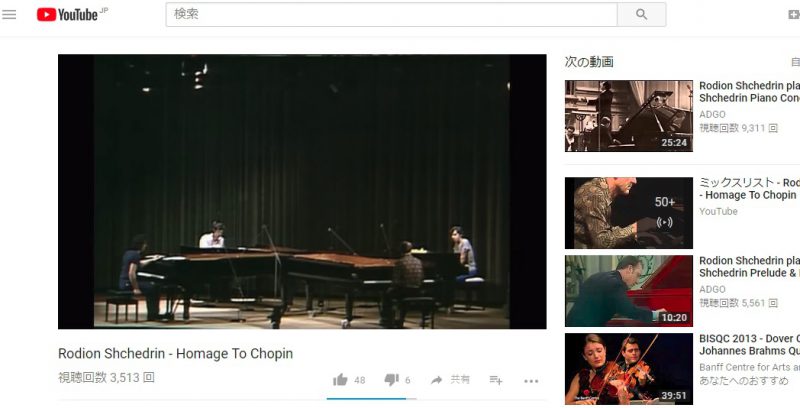
Task: Click the magnifier search button
Action: point(641,14)
